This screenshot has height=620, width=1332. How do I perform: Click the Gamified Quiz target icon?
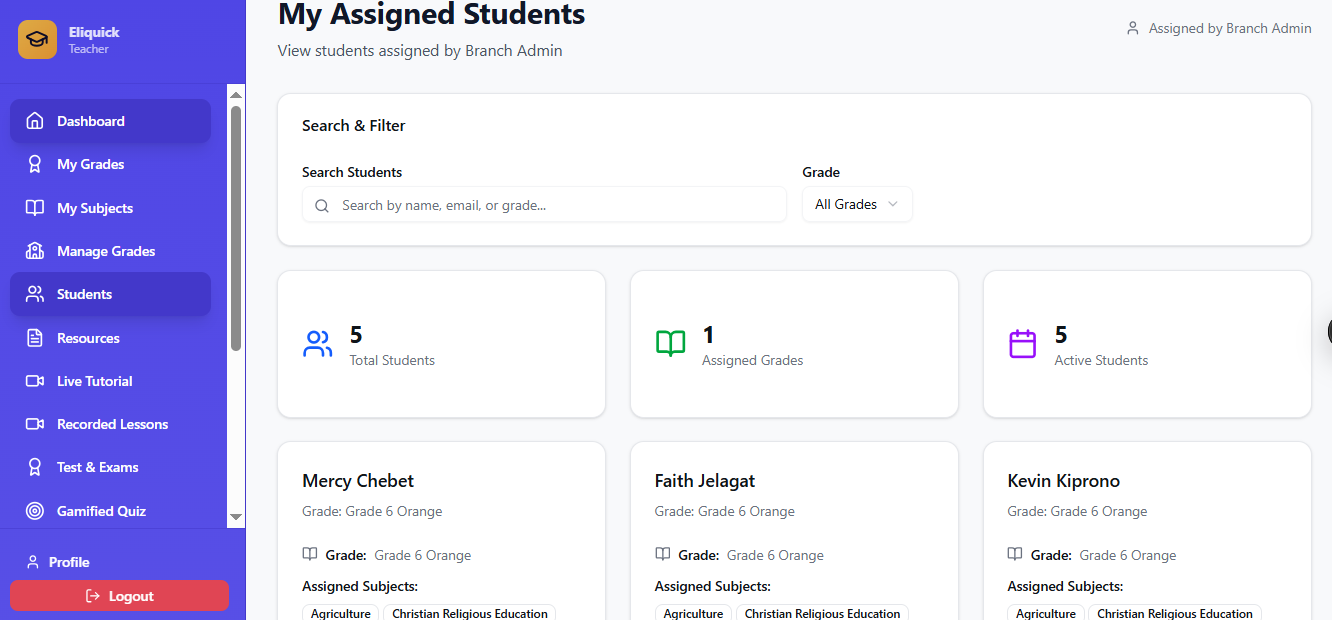[x=35, y=511]
